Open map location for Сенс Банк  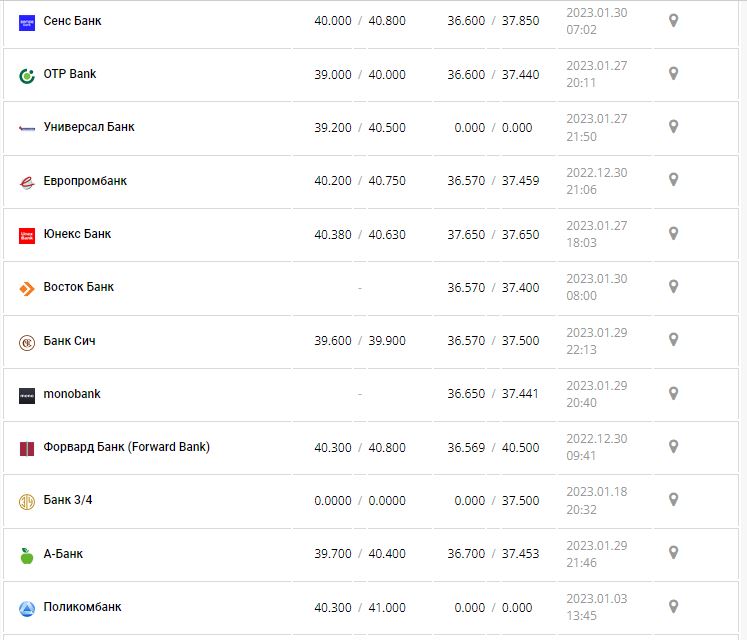coord(673,20)
